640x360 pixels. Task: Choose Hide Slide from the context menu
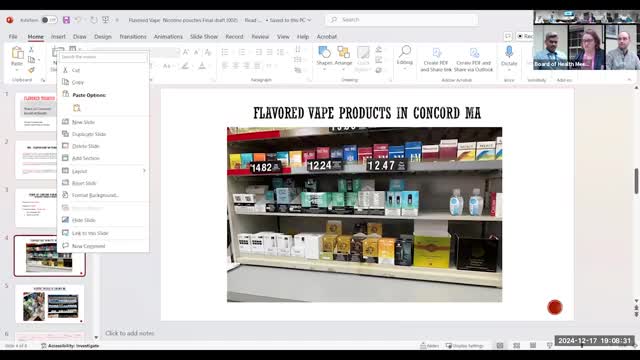[x=103, y=220]
